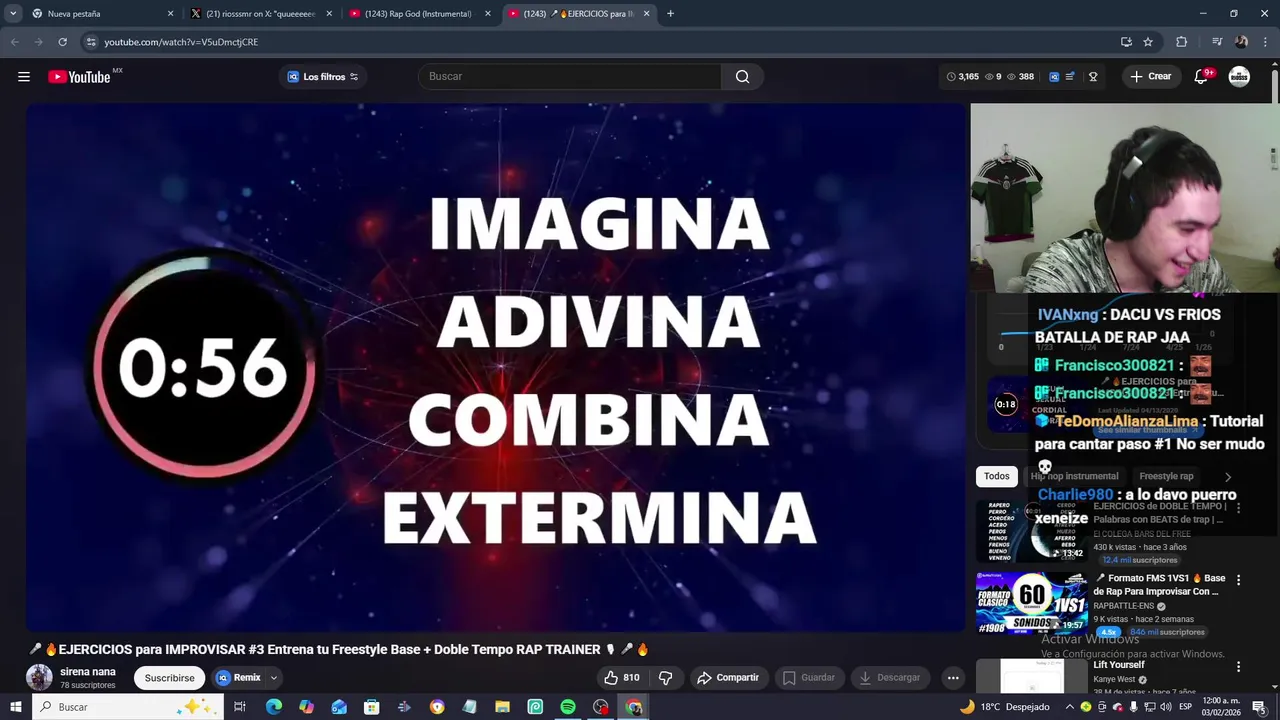Open the Los filtros dropdown

pyautogui.click(x=323, y=77)
